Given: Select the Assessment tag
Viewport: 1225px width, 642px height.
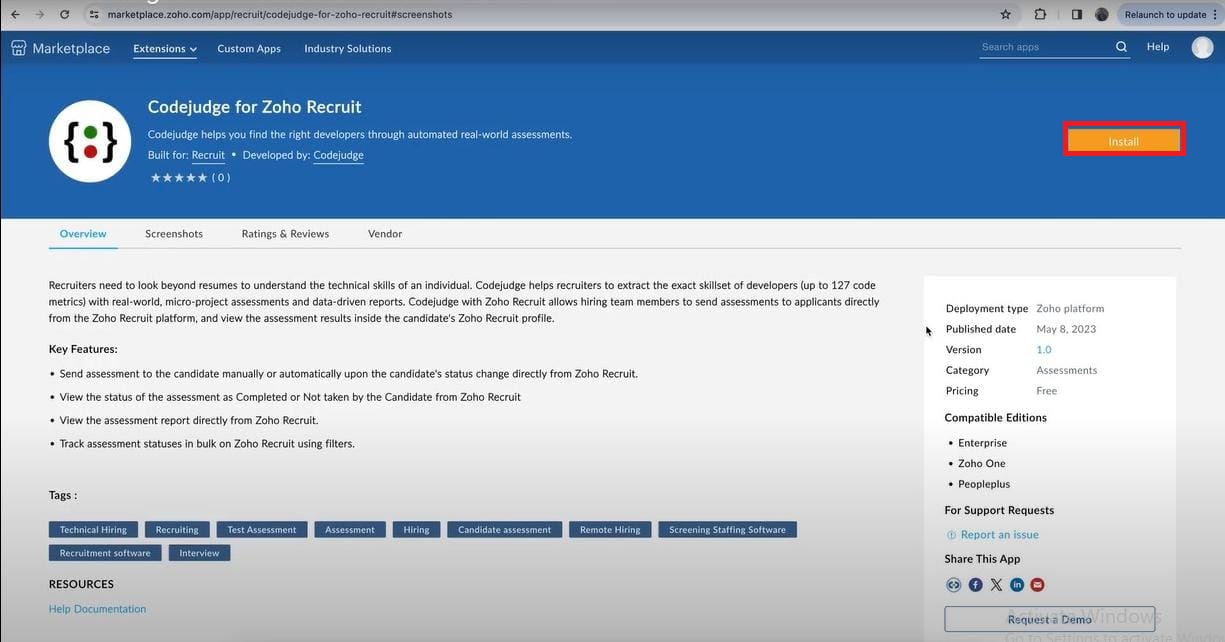Looking at the screenshot, I should pyautogui.click(x=350, y=530).
